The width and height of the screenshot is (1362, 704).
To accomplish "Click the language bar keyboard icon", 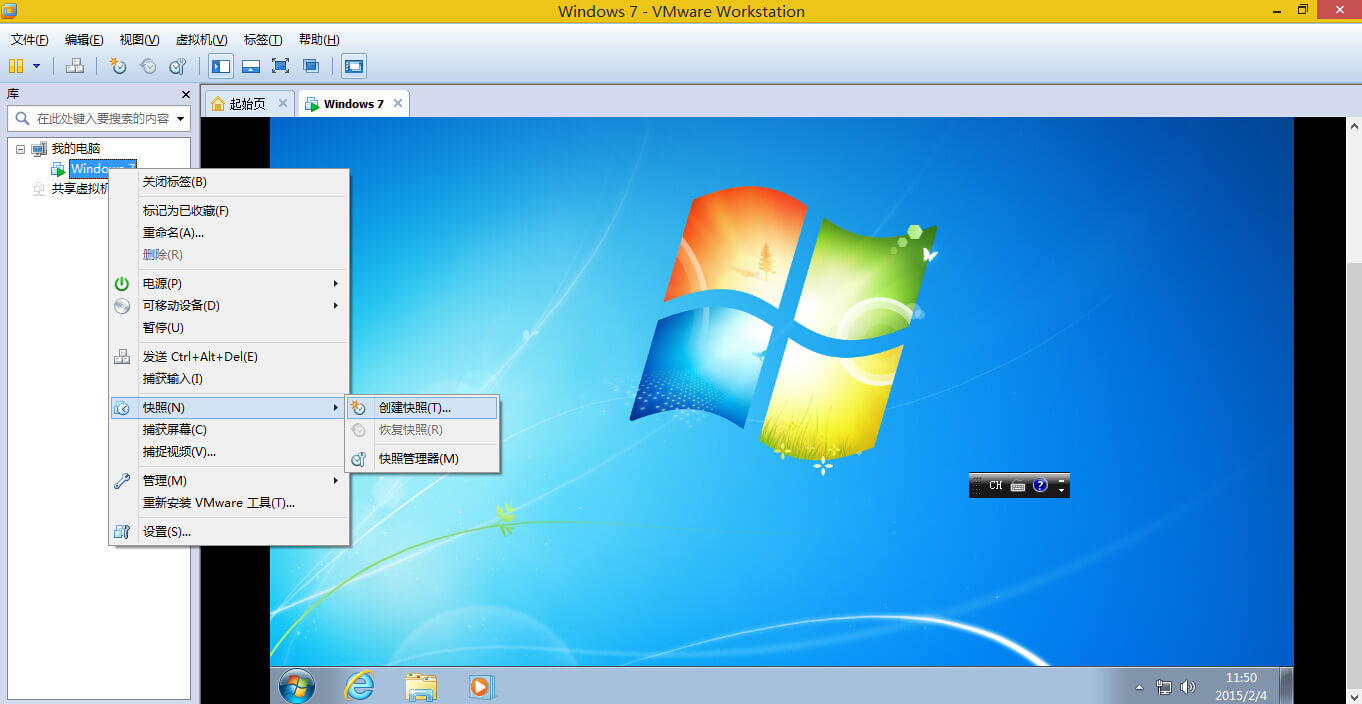I will pyautogui.click(x=1018, y=486).
